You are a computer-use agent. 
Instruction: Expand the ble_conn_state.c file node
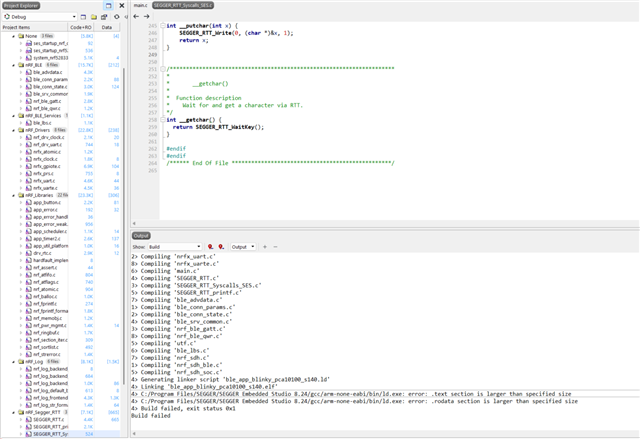click(x=21, y=86)
